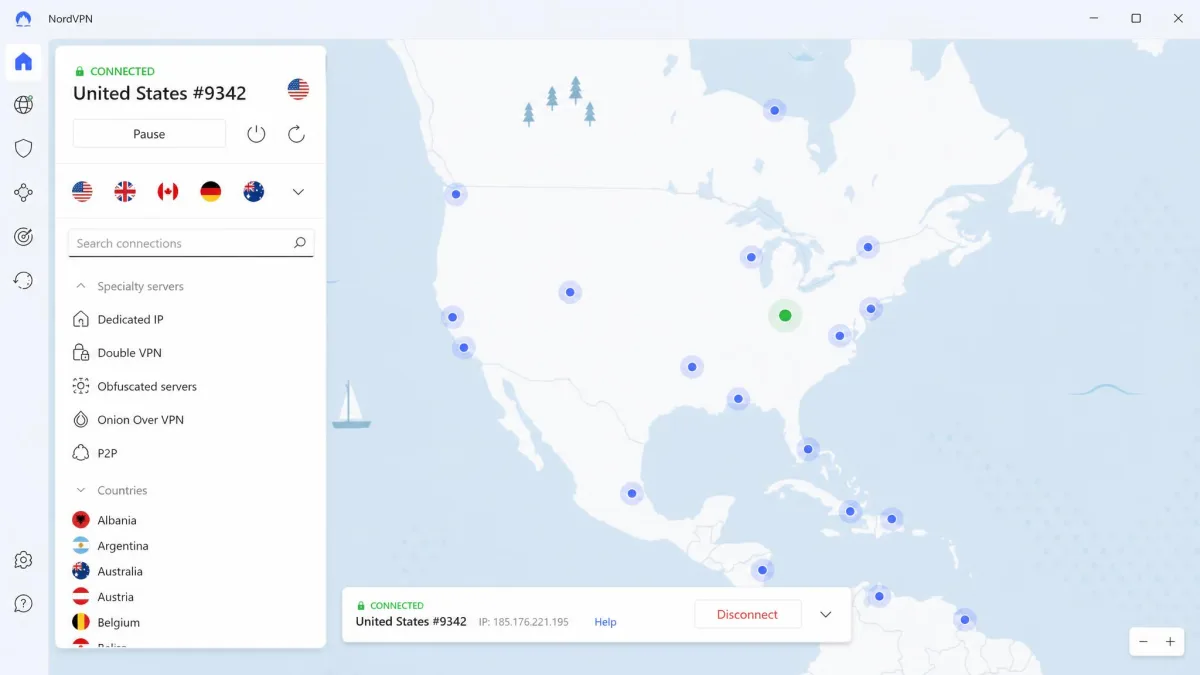The width and height of the screenshot is (1200, 675).
Task: Expand the quick-connect flags chevron
Action: 298,192
